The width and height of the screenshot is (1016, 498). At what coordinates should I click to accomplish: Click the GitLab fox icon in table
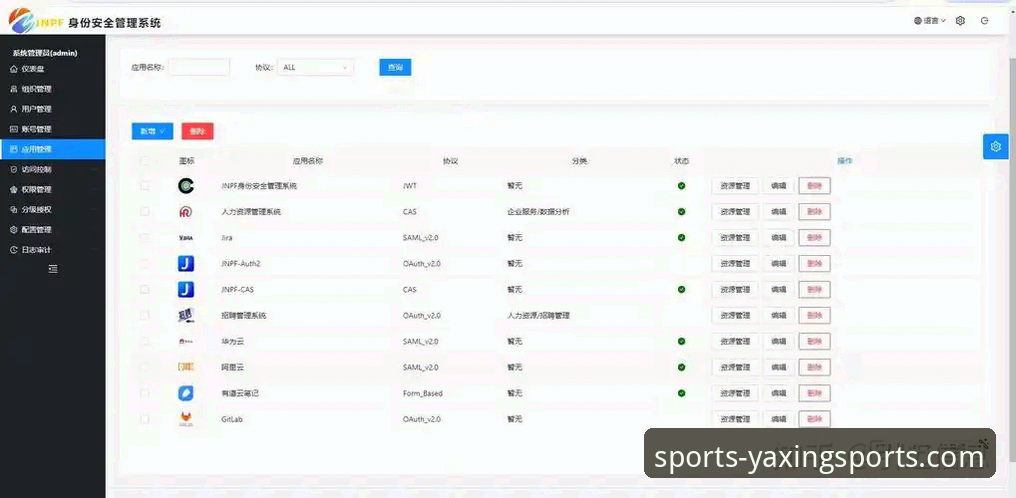click(186, 419)
